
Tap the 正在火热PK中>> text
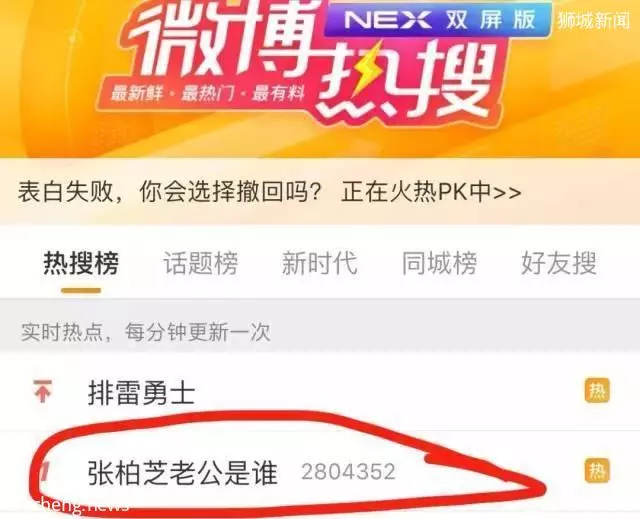431,192
